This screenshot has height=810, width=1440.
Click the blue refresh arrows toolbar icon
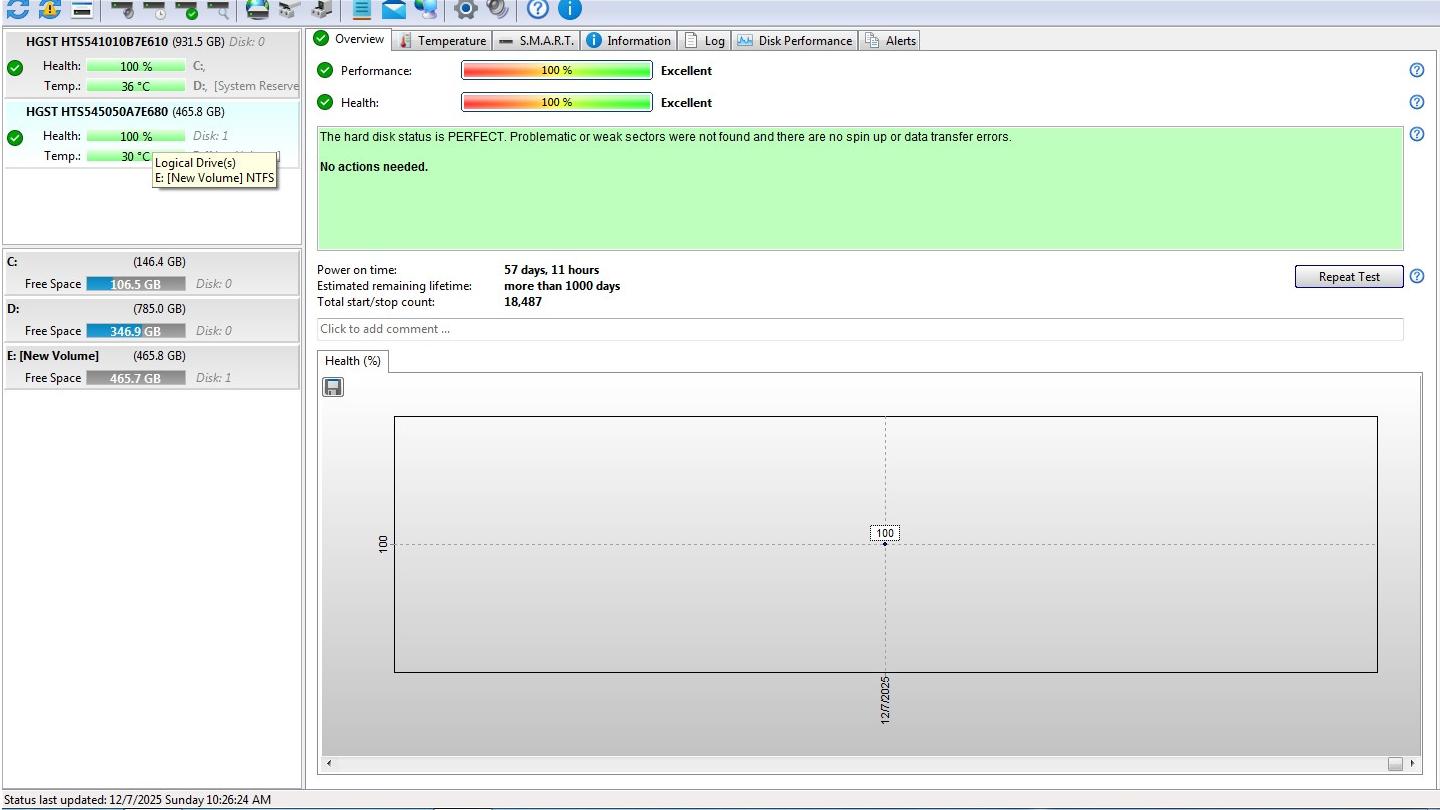[x=18, y=10]
